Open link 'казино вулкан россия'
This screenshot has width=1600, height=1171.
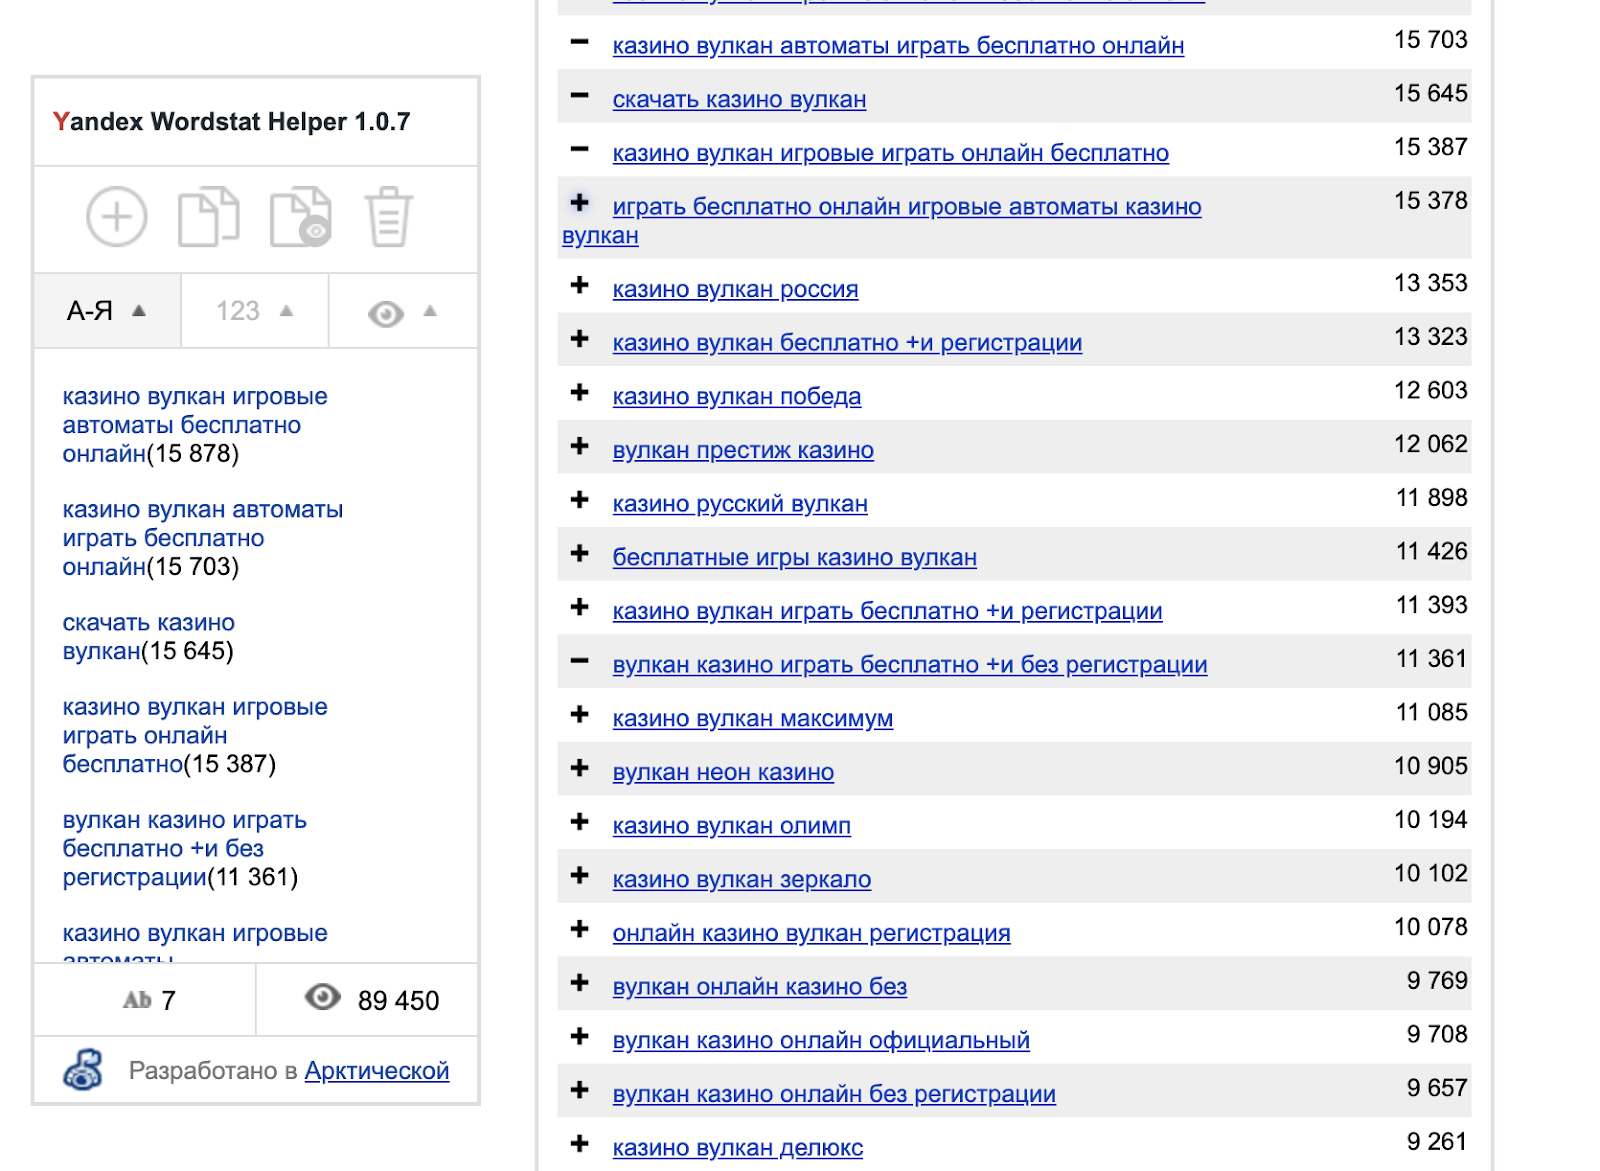tap(735, 289)
